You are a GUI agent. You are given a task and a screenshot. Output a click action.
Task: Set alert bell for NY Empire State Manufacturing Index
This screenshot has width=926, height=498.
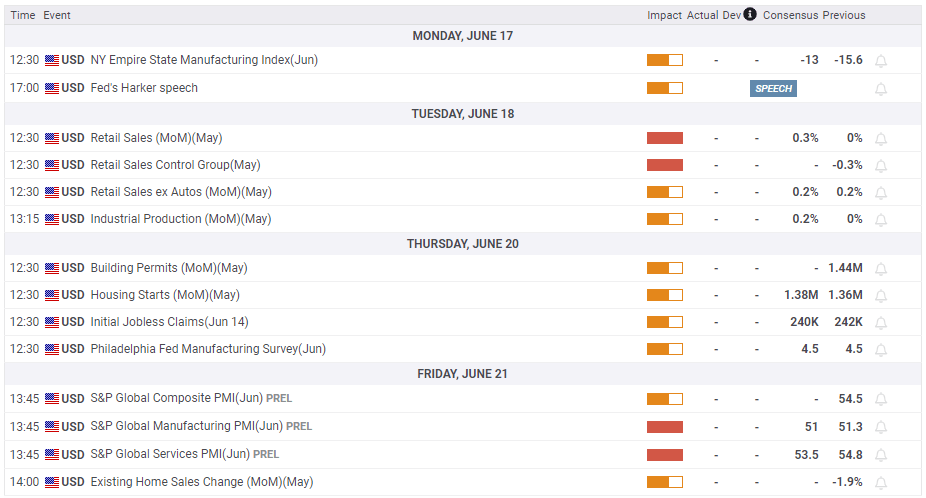tap(881, 61)
